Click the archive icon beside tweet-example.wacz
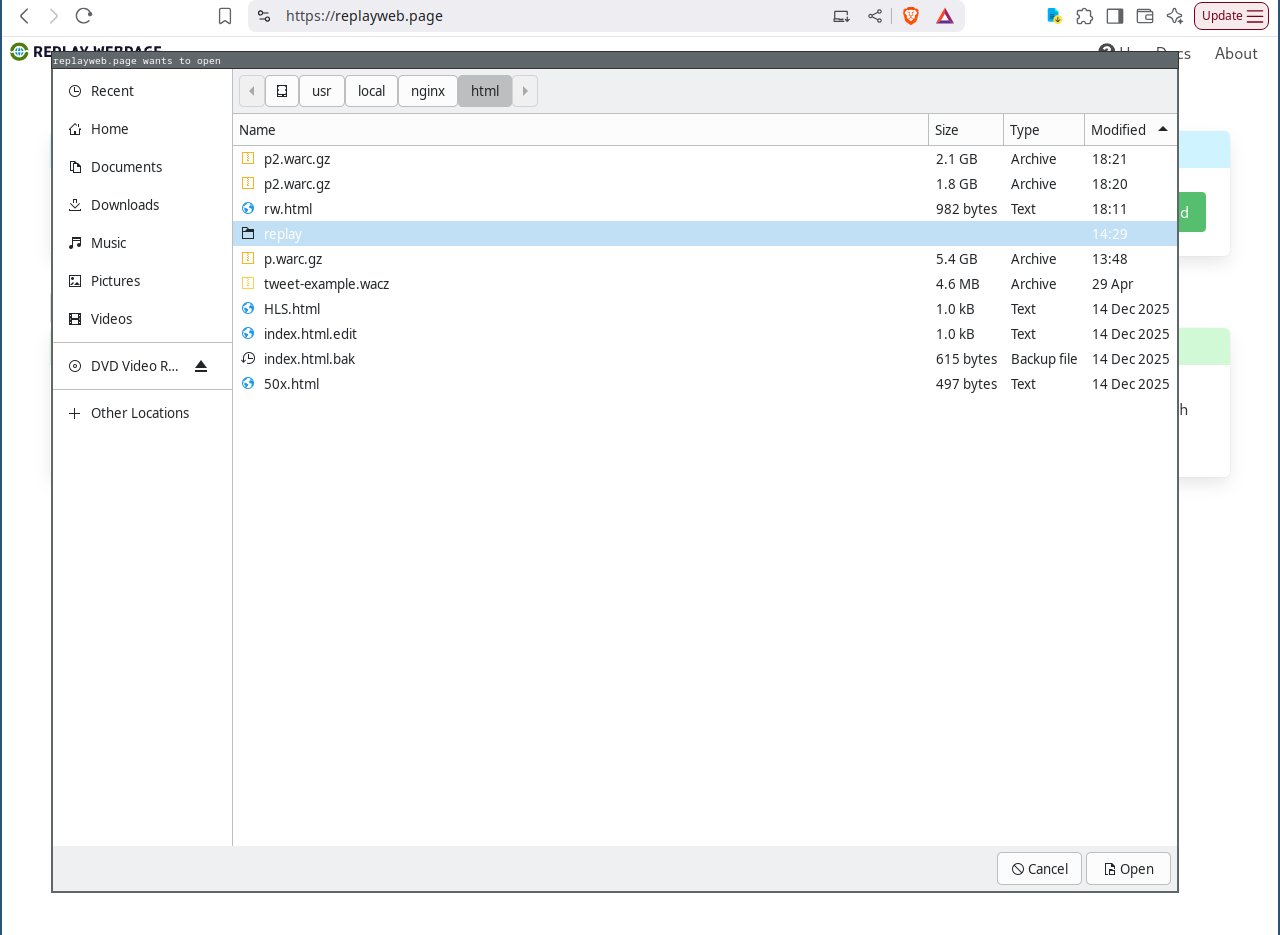1280x935 pixels. point(248,283)
